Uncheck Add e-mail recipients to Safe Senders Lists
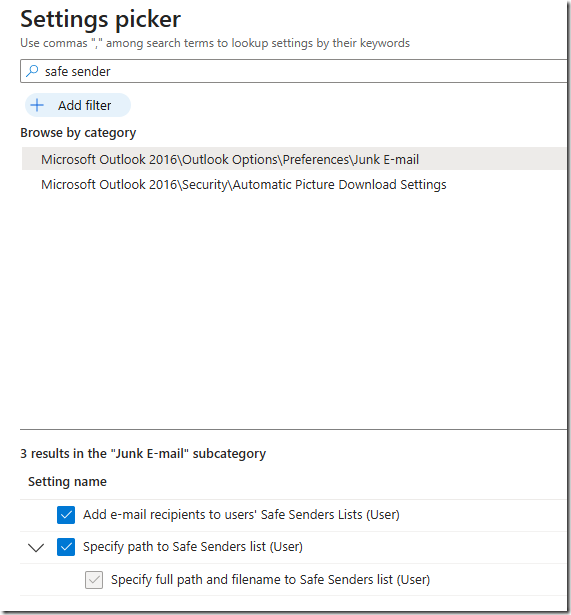This screenshot has height=615, width=571. click(x=66, y=515)
